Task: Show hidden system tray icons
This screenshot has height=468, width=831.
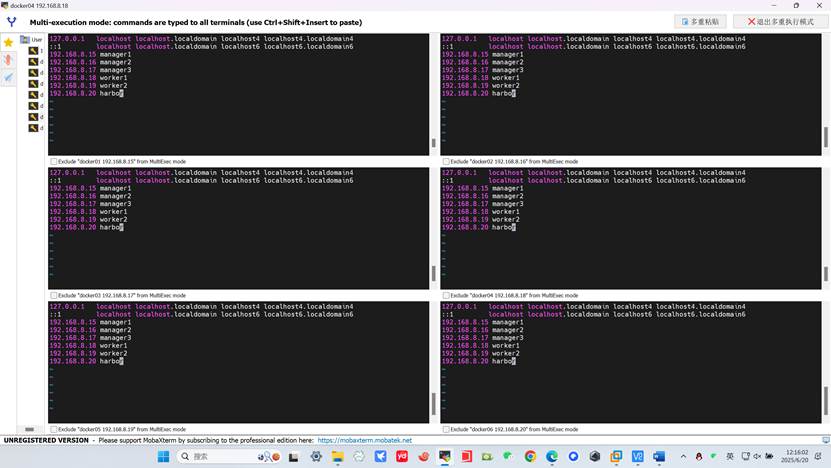Action: (x=683, y=456)
